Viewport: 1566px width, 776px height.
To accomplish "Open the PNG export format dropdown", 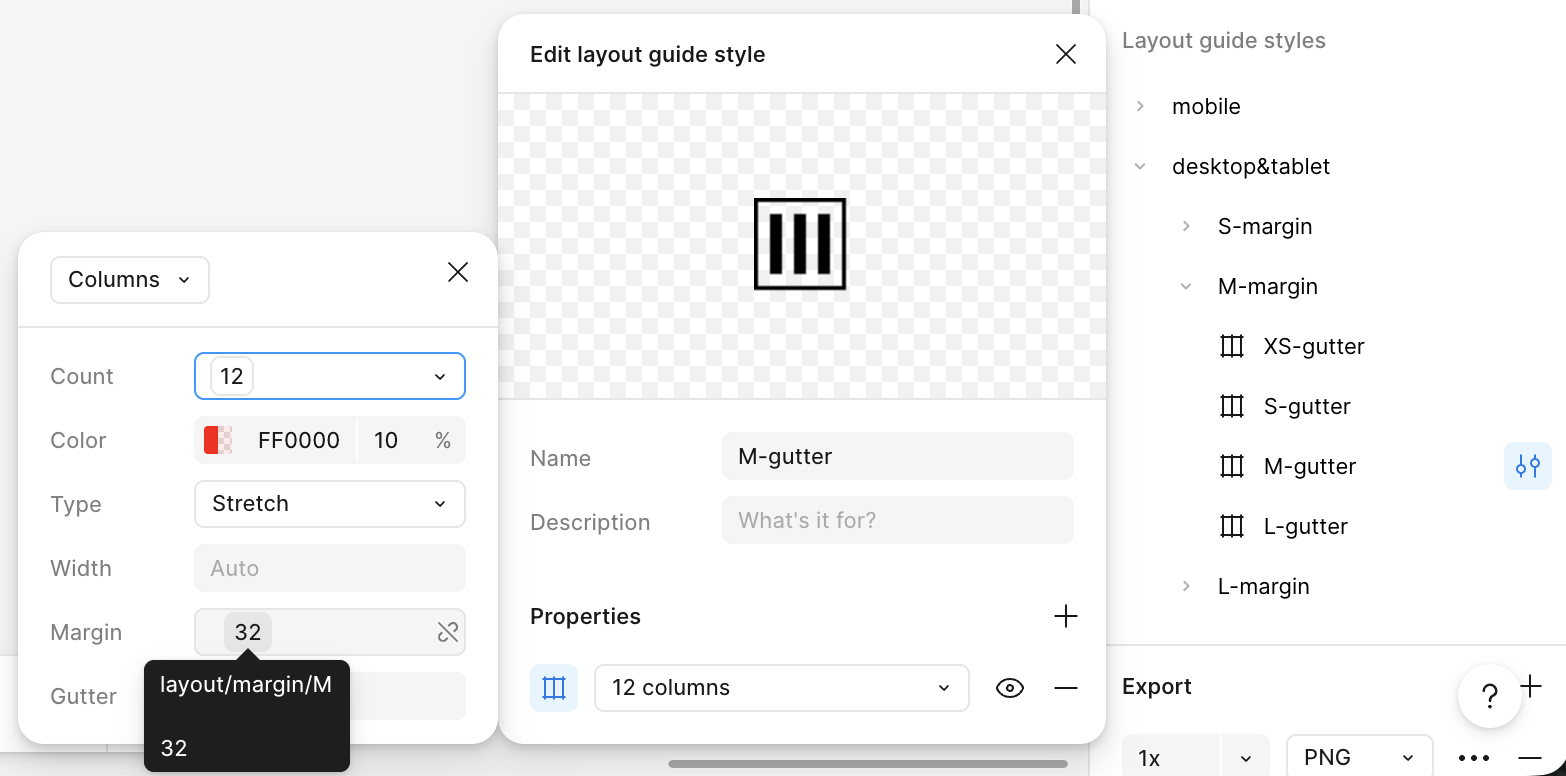I will (x=1359, y=757).
